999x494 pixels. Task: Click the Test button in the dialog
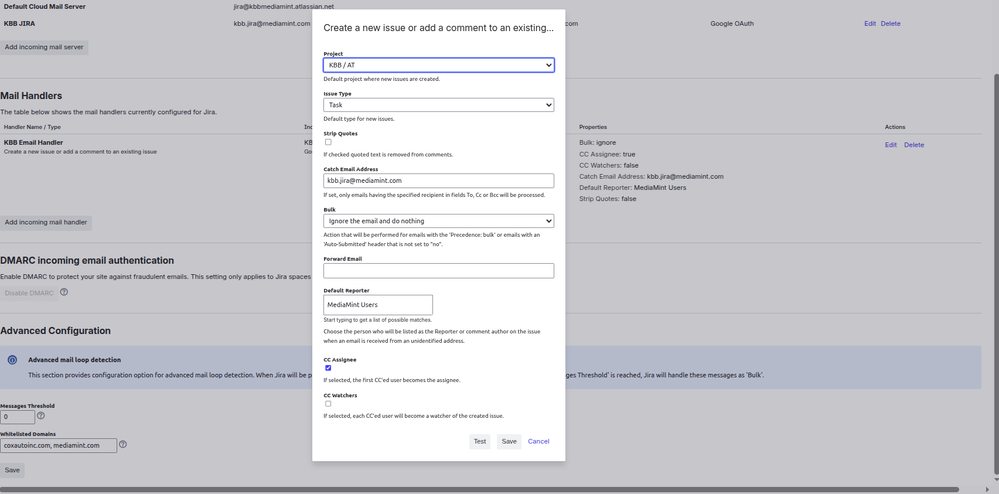pyautogui.click(x=480, y=442)
